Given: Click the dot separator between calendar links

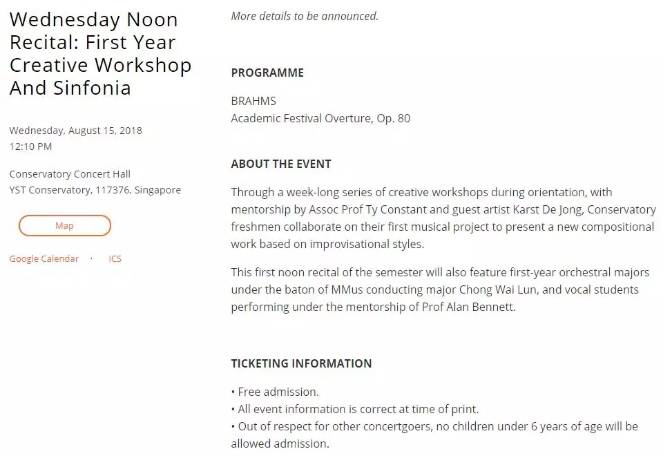Looking at the screenshot, I should [x=91, y=259].
